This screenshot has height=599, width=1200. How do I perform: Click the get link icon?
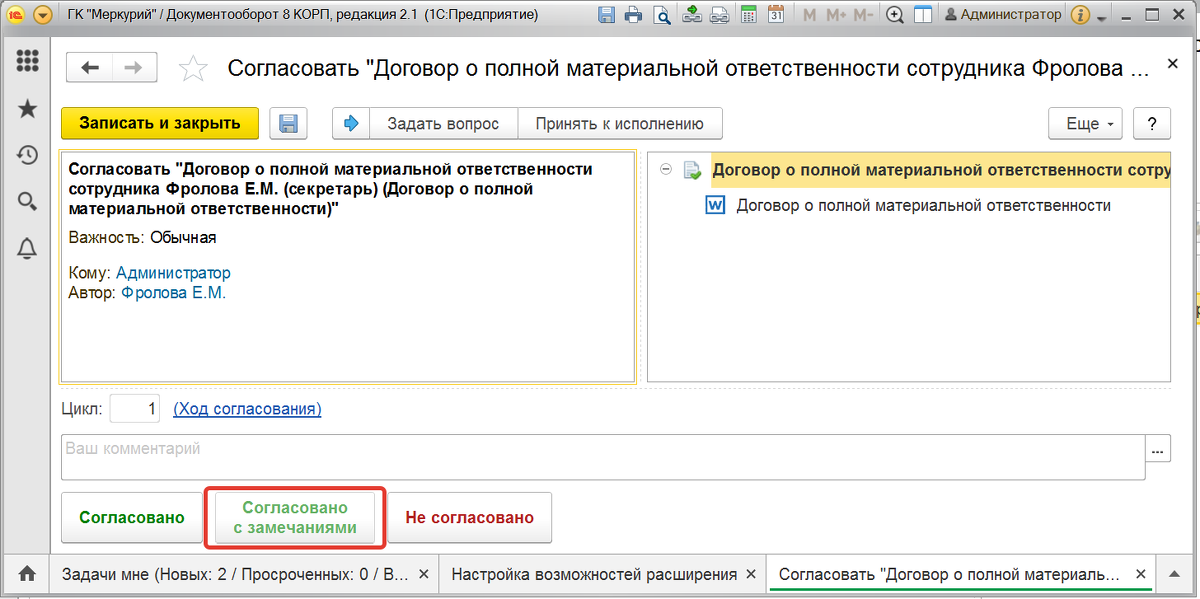click(x=692, y=15)
